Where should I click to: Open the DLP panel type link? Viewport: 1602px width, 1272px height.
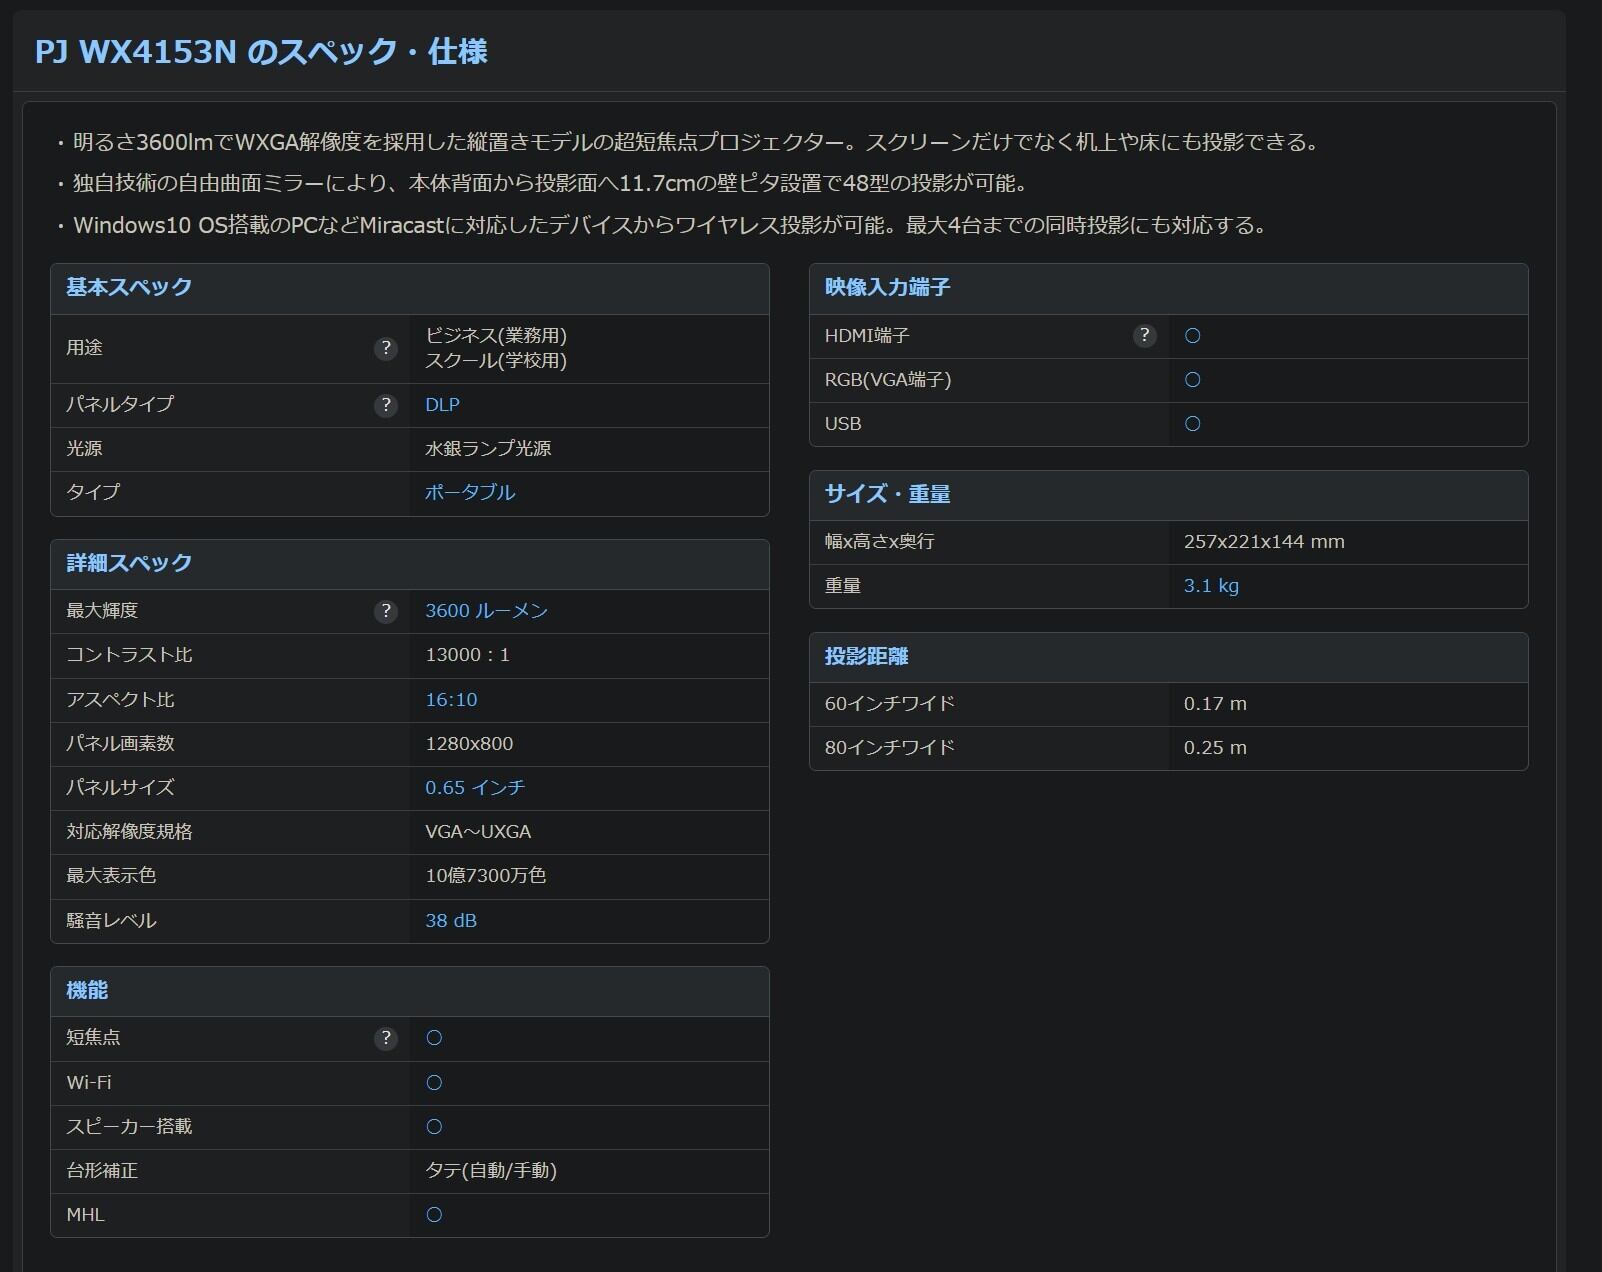442,405
